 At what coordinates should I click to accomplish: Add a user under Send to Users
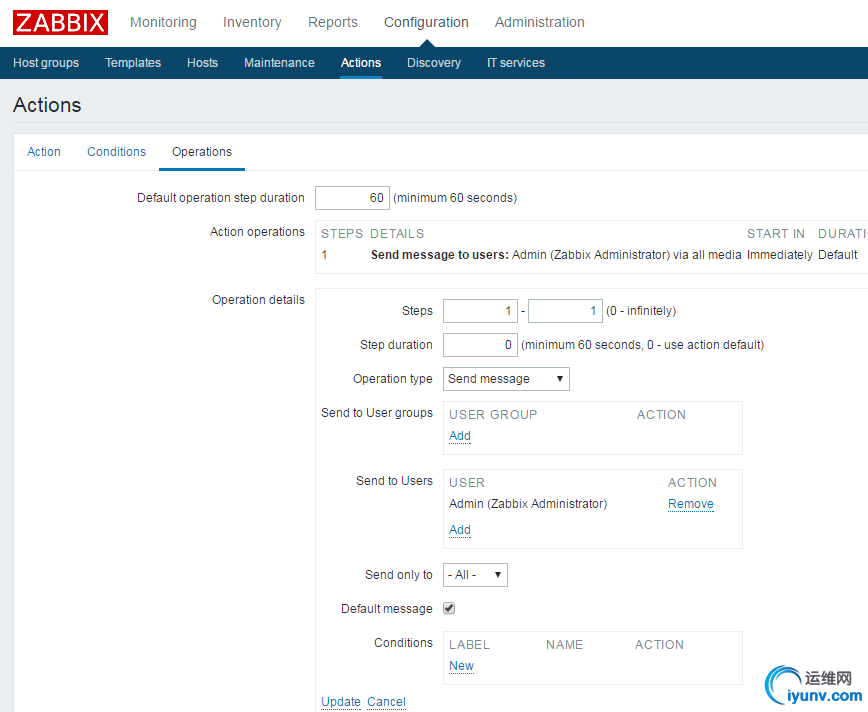tap(459, 530)
